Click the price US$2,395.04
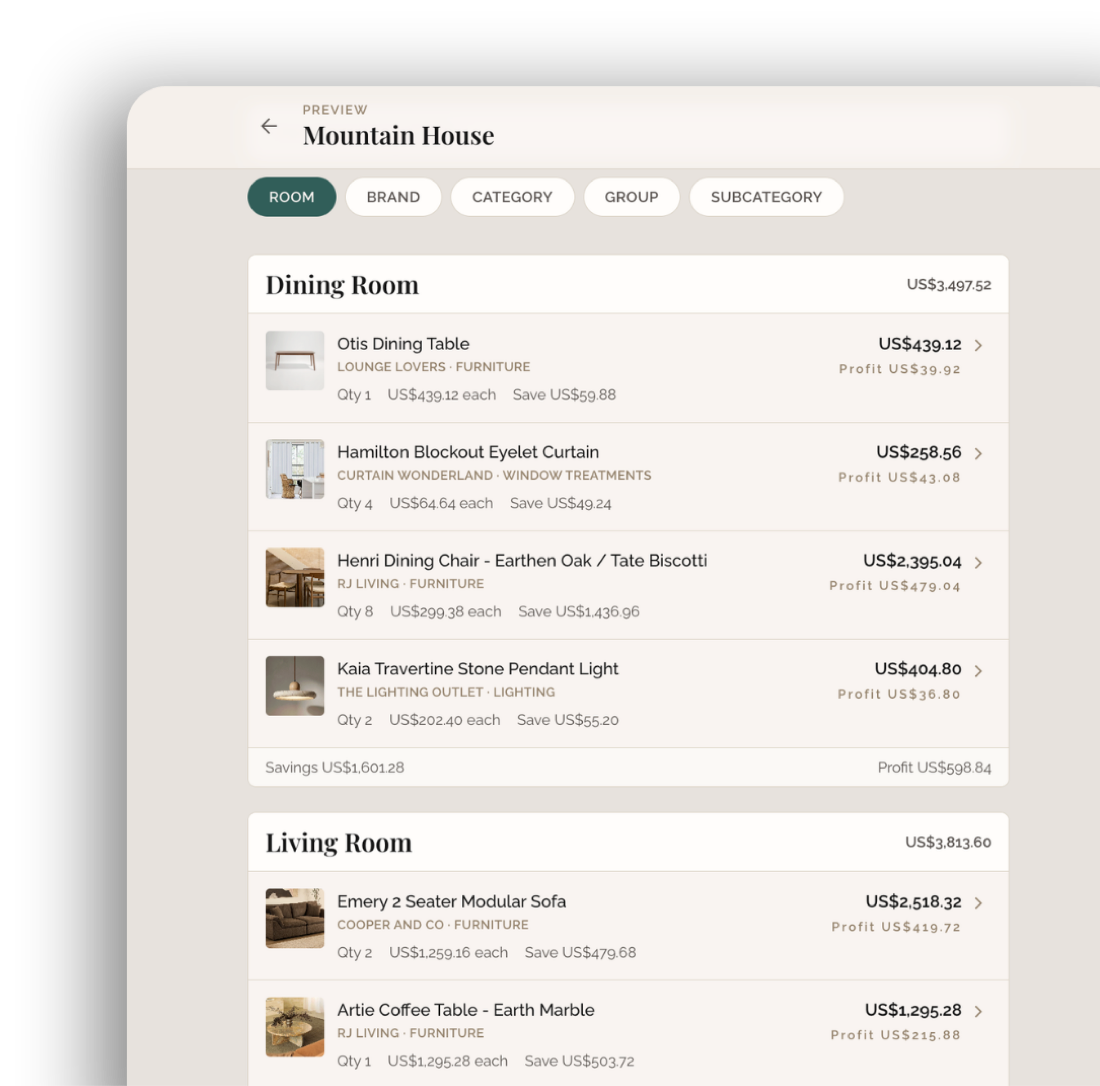Viewport: 1100px width, 1086px height. pyautogui.click(x=912, y=561)
